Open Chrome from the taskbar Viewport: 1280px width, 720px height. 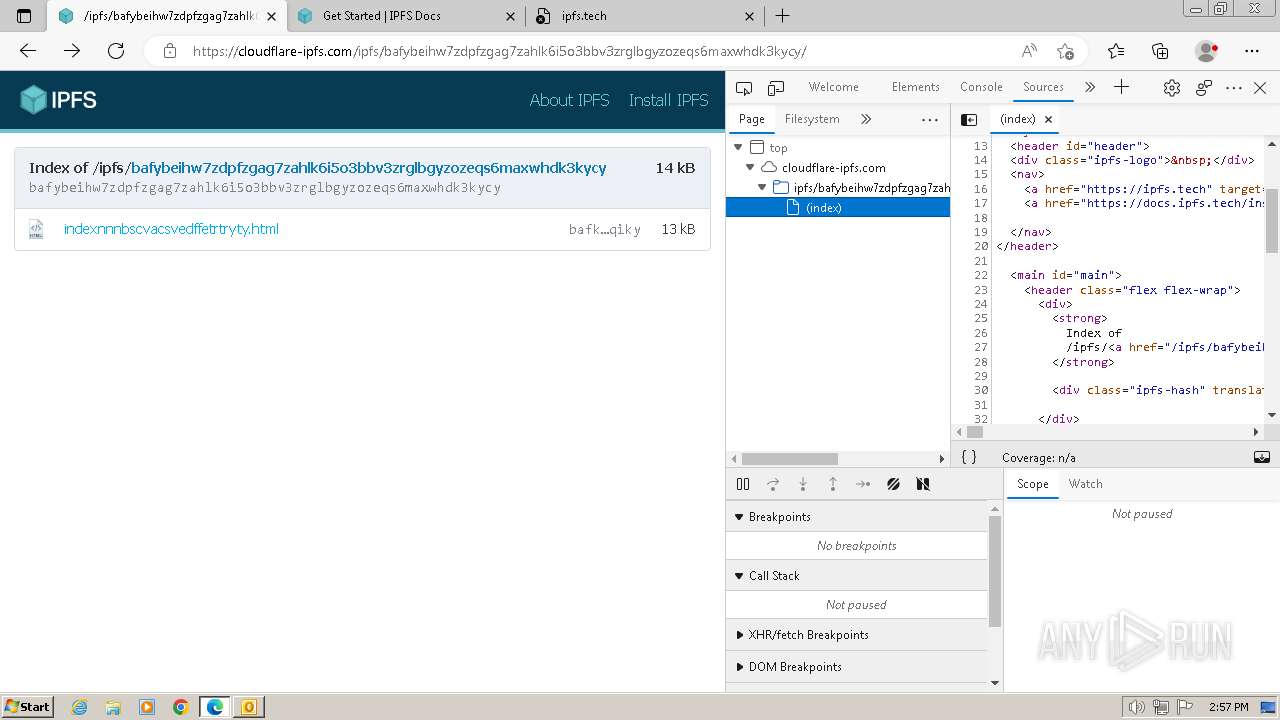(x=181, y=707)
